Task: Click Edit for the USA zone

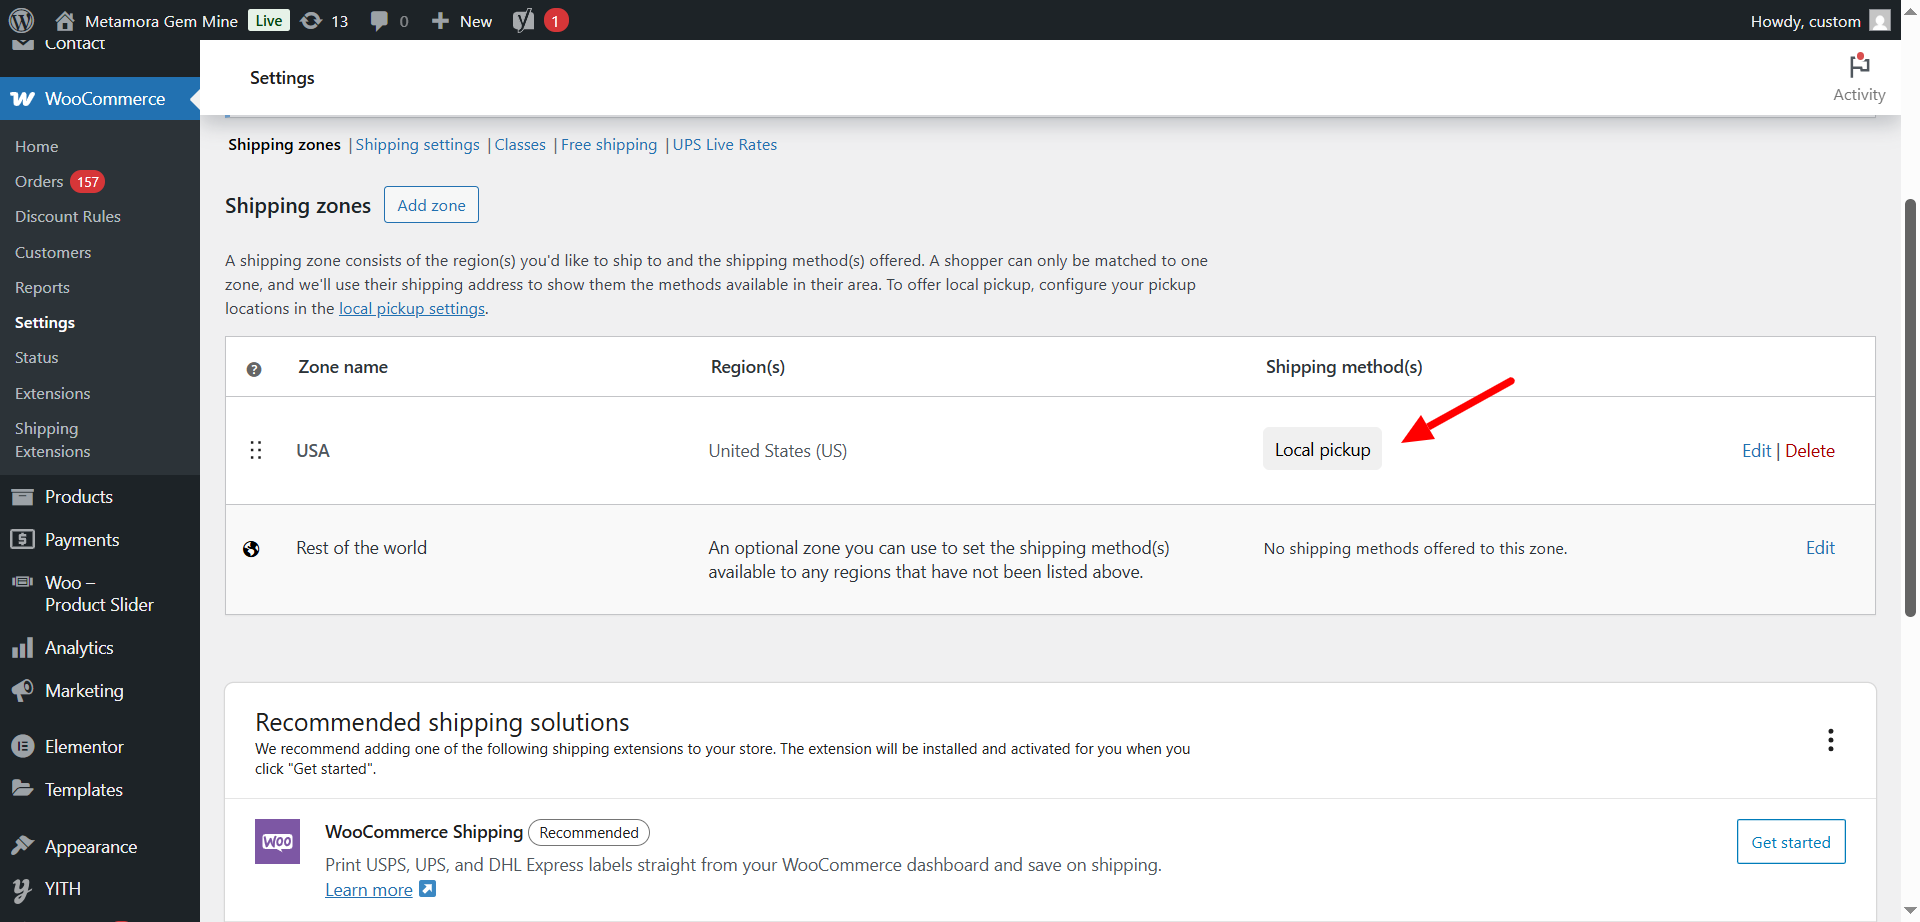Action: pos(1756,451)
